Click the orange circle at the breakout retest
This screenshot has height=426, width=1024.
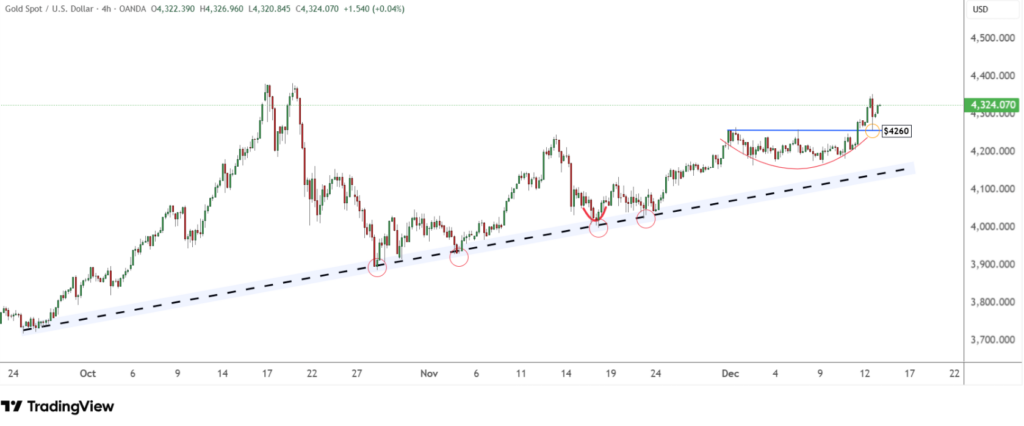click(872, 131)
